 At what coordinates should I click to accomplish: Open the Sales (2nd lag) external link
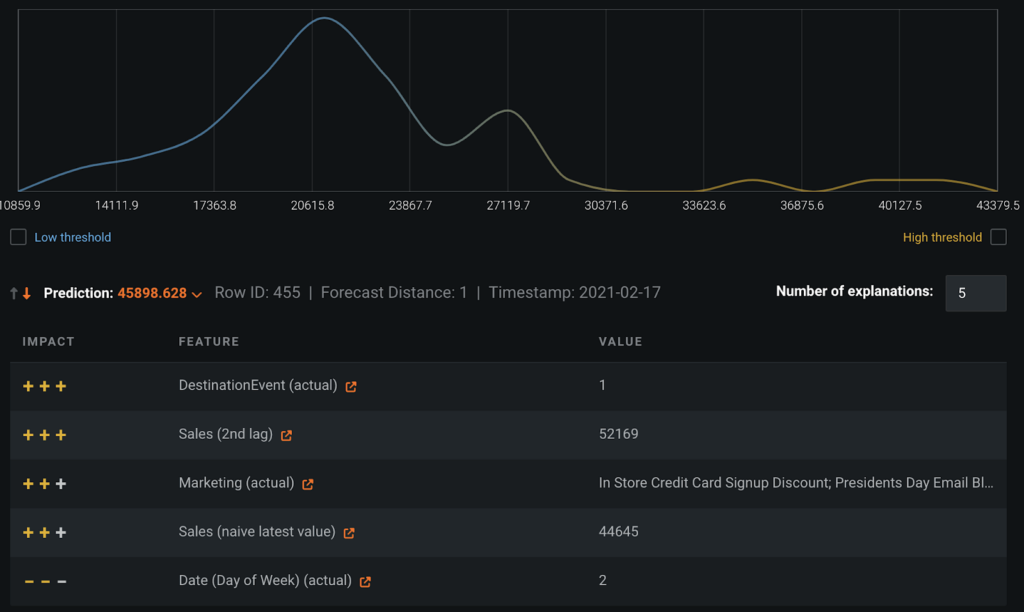(286, 435)
